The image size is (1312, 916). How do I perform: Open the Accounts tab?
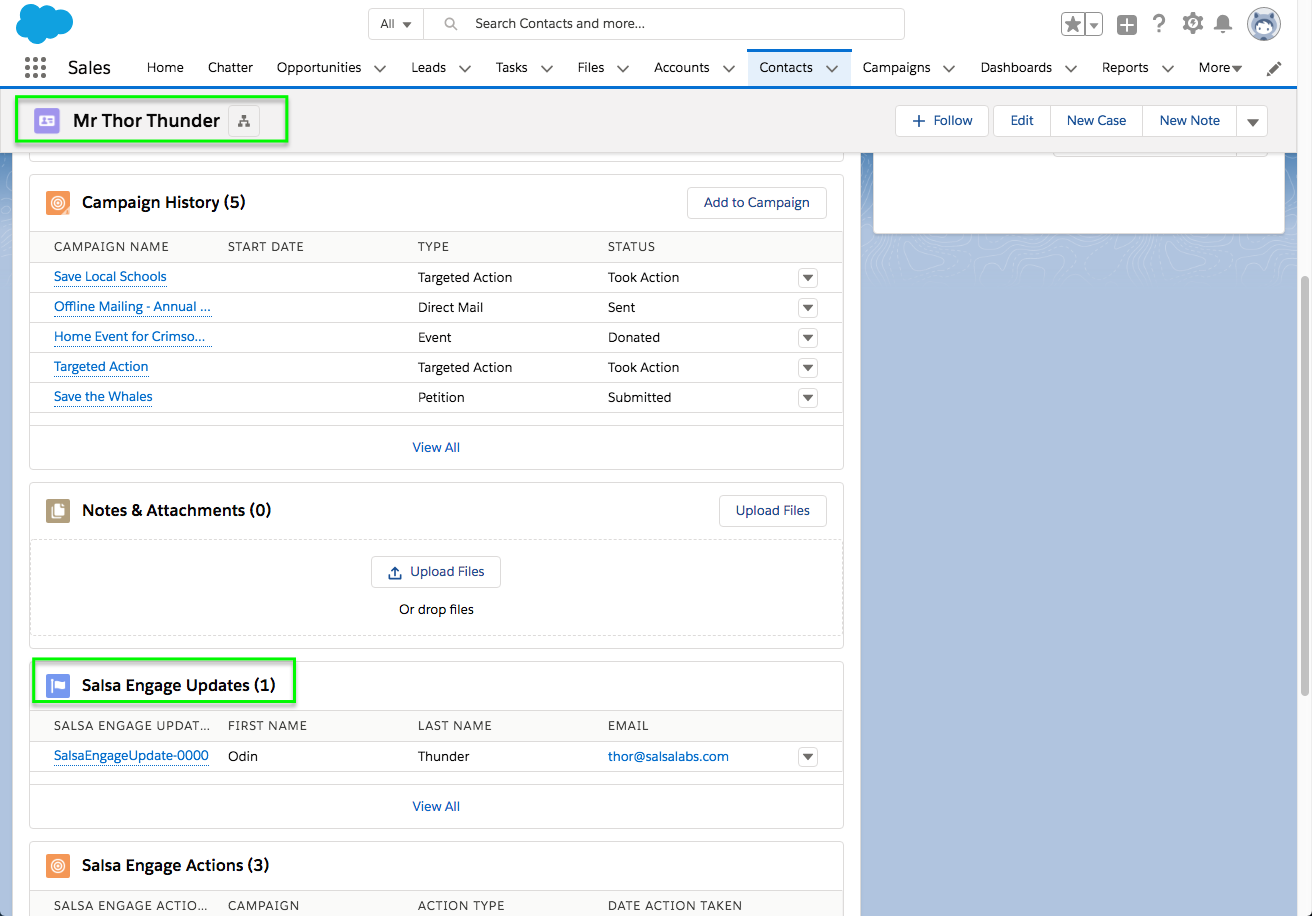pyautogui.click(x=682, y=68)
